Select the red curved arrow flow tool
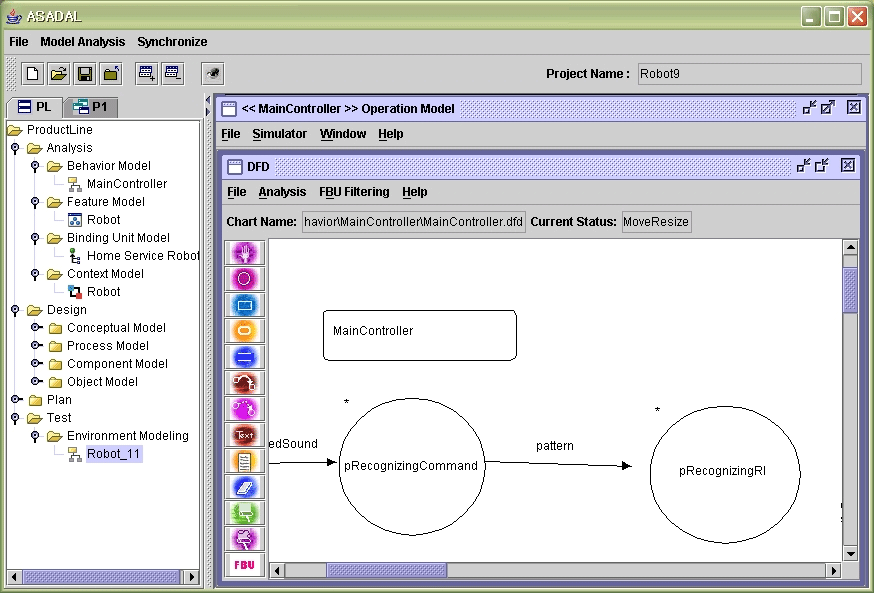This screenshot has width=875, height=594. point(244,383)
